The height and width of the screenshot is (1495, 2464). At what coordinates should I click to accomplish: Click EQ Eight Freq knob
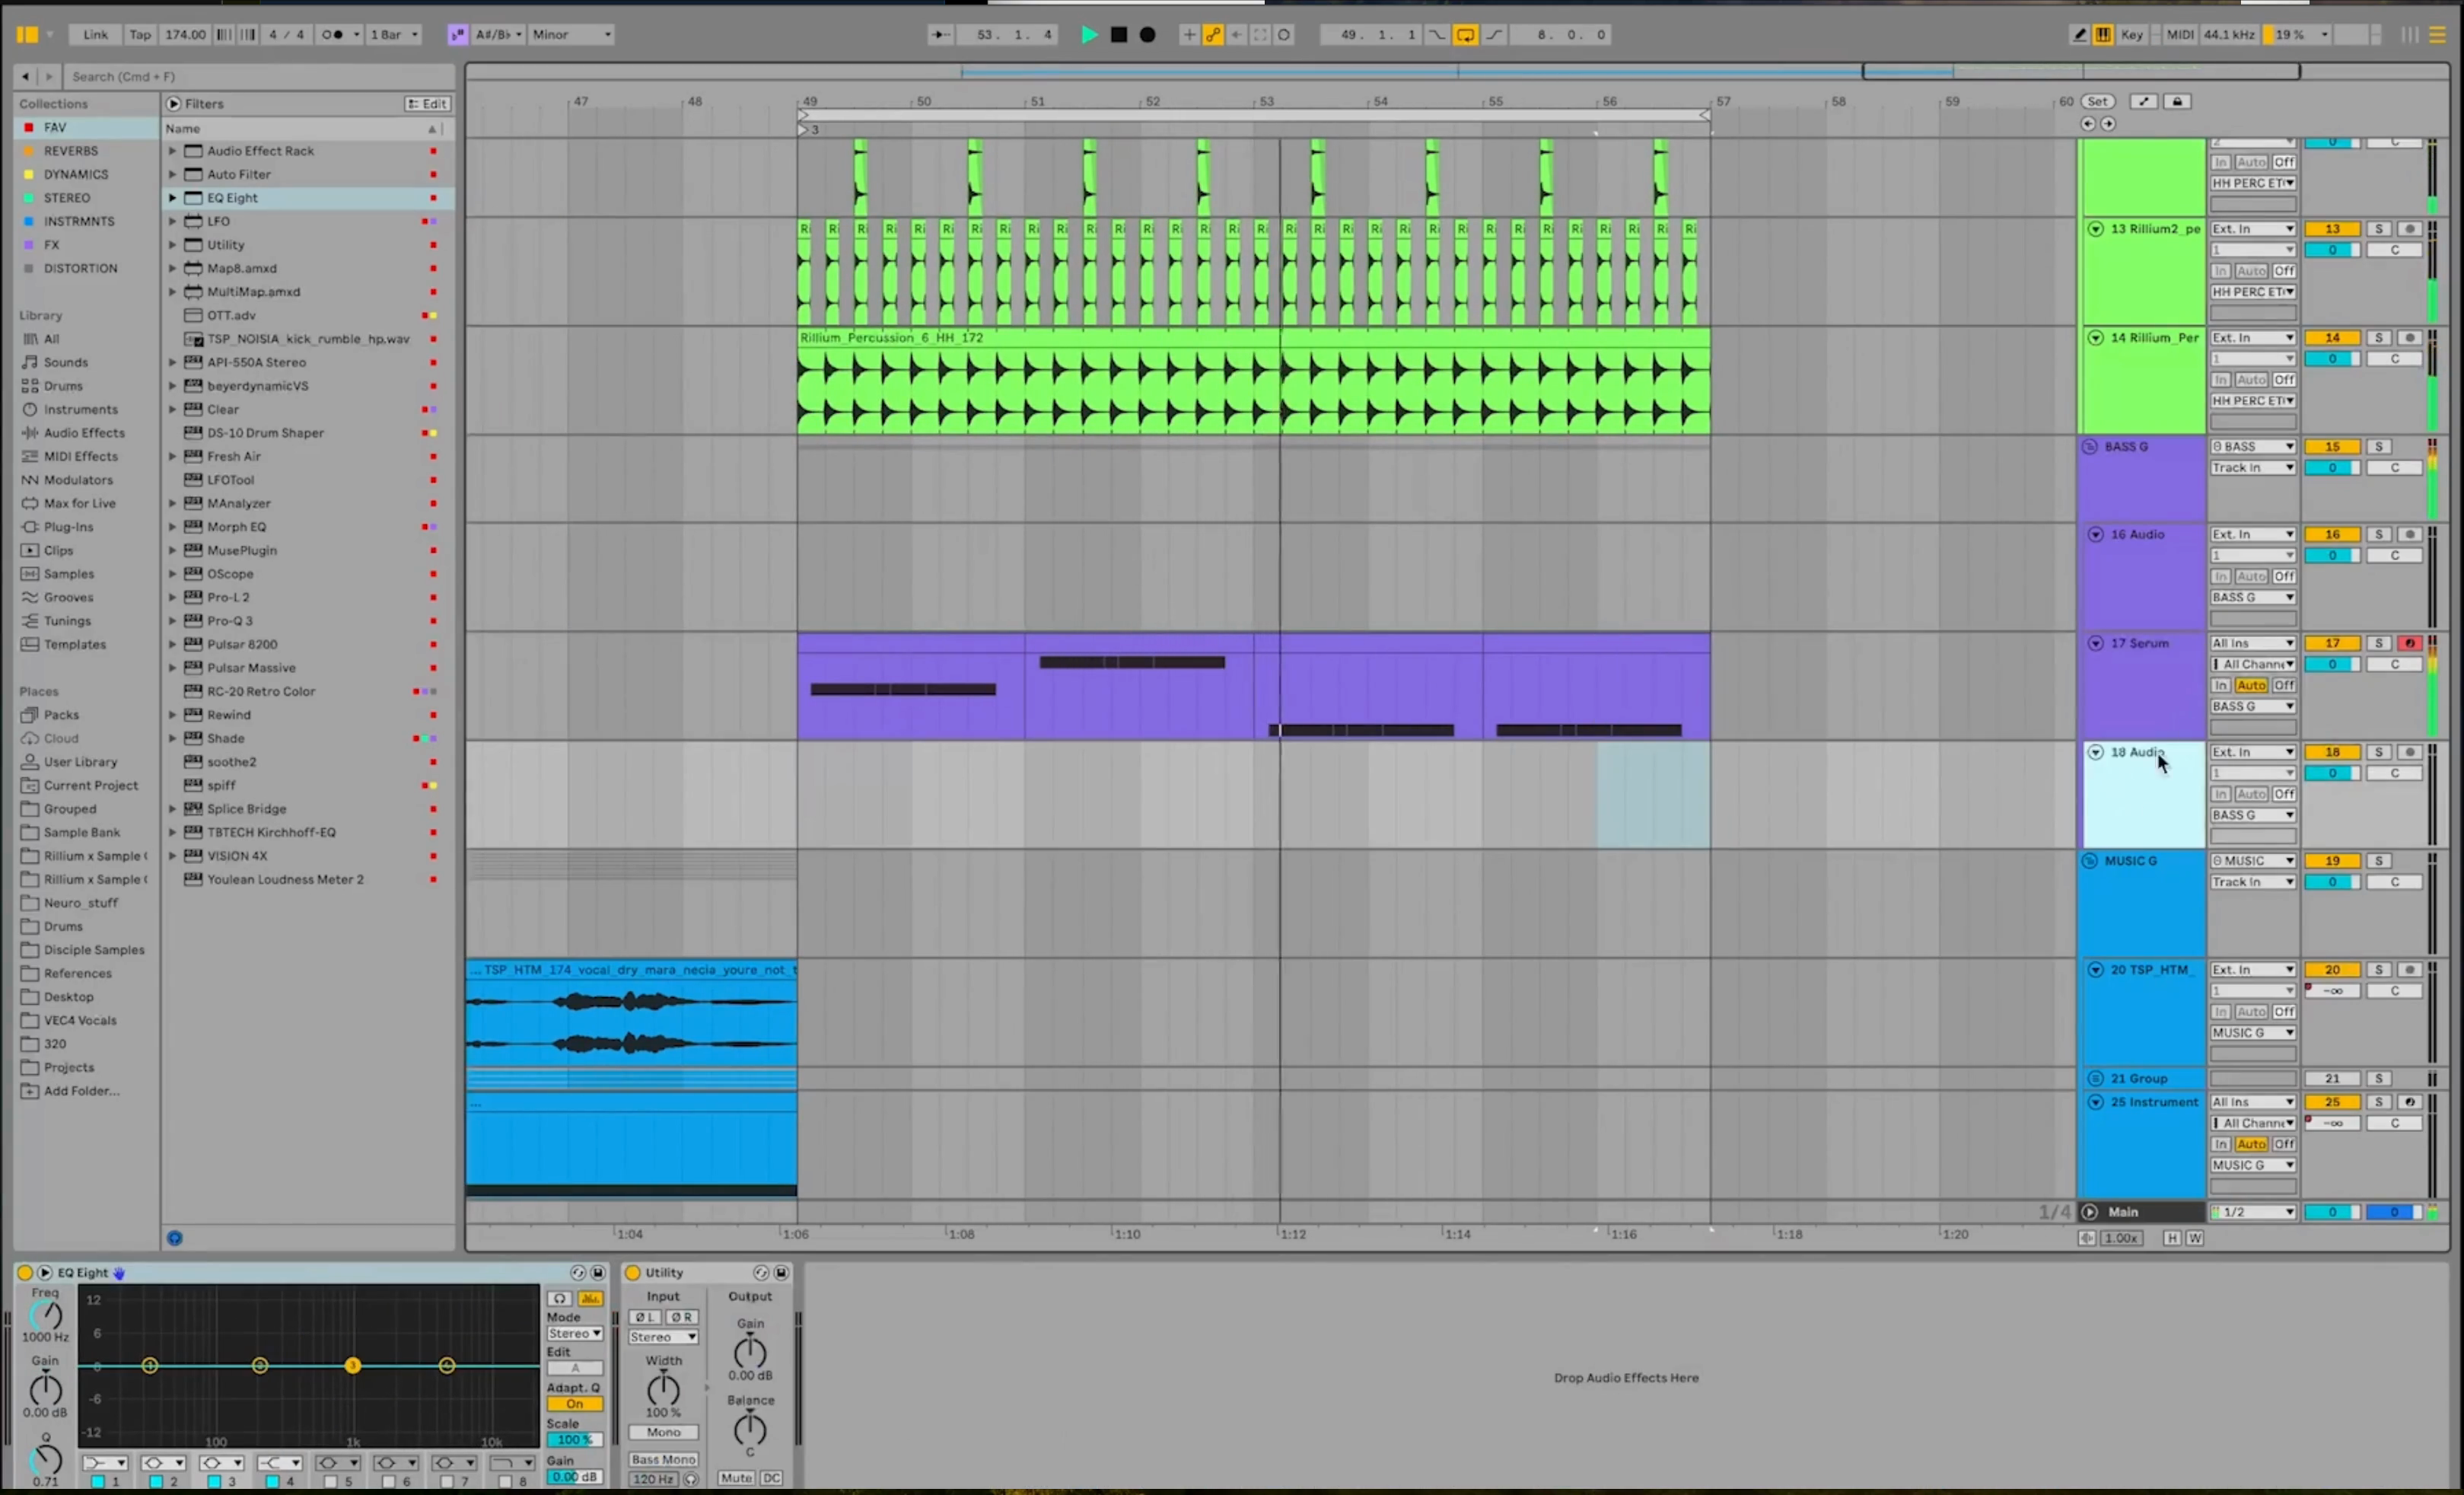[x=45, y=1315]
